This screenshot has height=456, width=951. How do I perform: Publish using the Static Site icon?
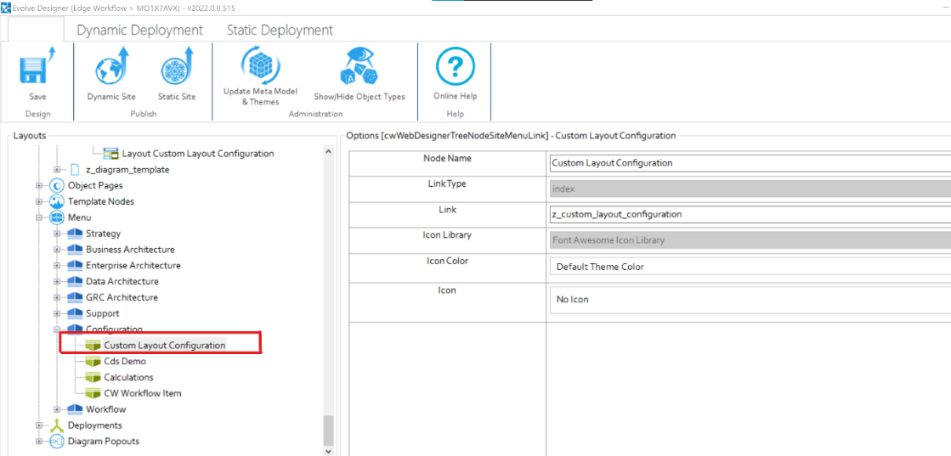click(x=176, y=70)
